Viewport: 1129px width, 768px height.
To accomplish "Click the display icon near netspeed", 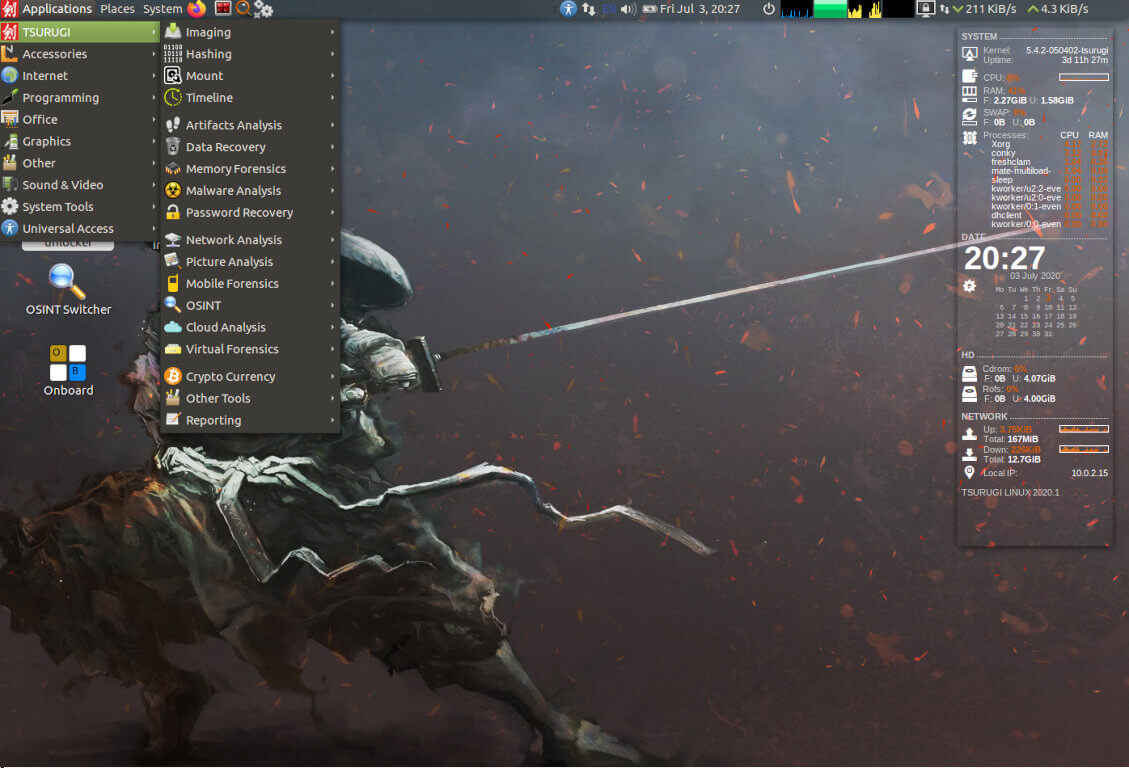I will (x=925, y=9).
